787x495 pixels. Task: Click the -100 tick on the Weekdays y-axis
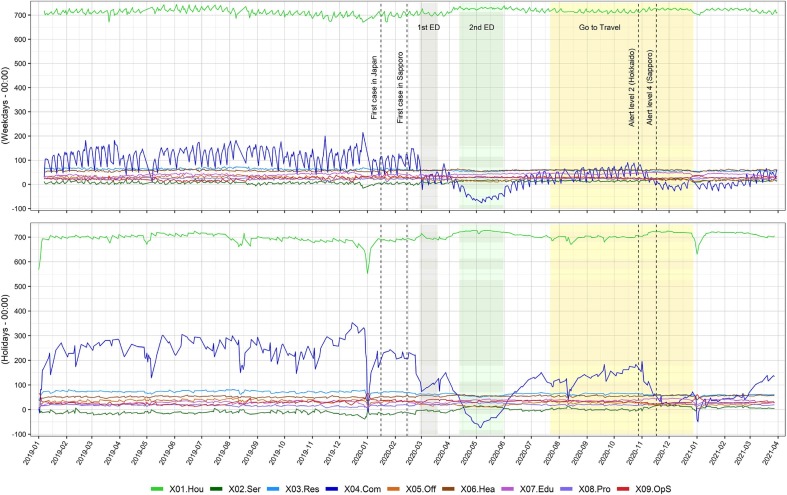(19, 209)
